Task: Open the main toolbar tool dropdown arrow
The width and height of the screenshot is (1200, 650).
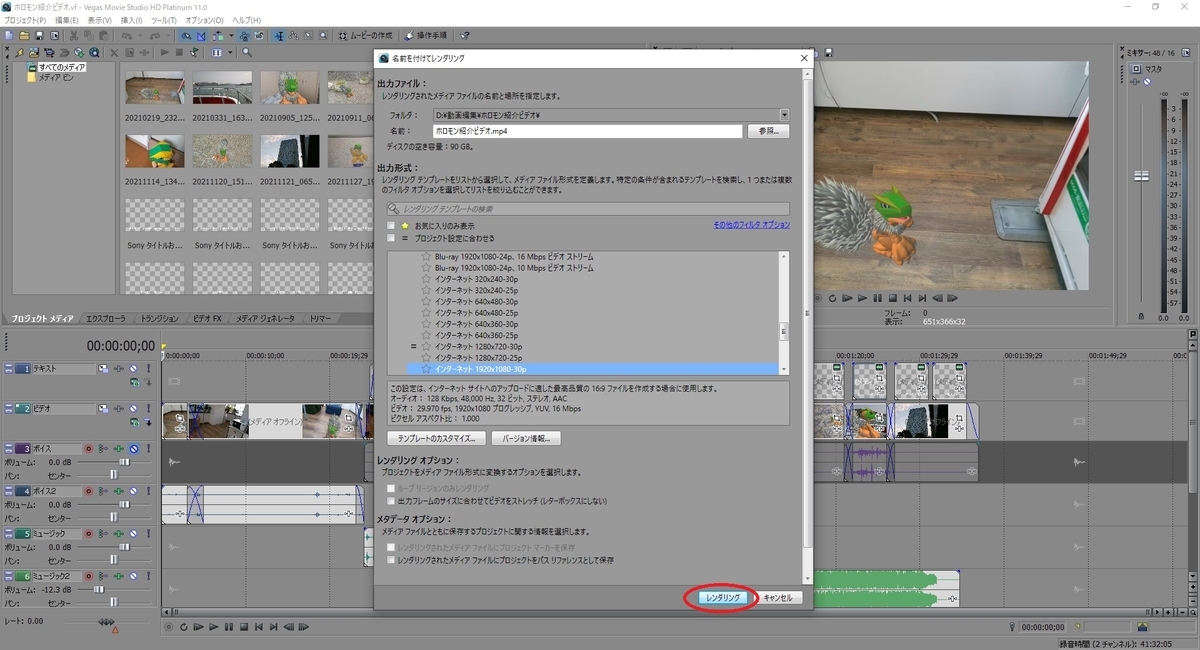Action: point(231,36)
